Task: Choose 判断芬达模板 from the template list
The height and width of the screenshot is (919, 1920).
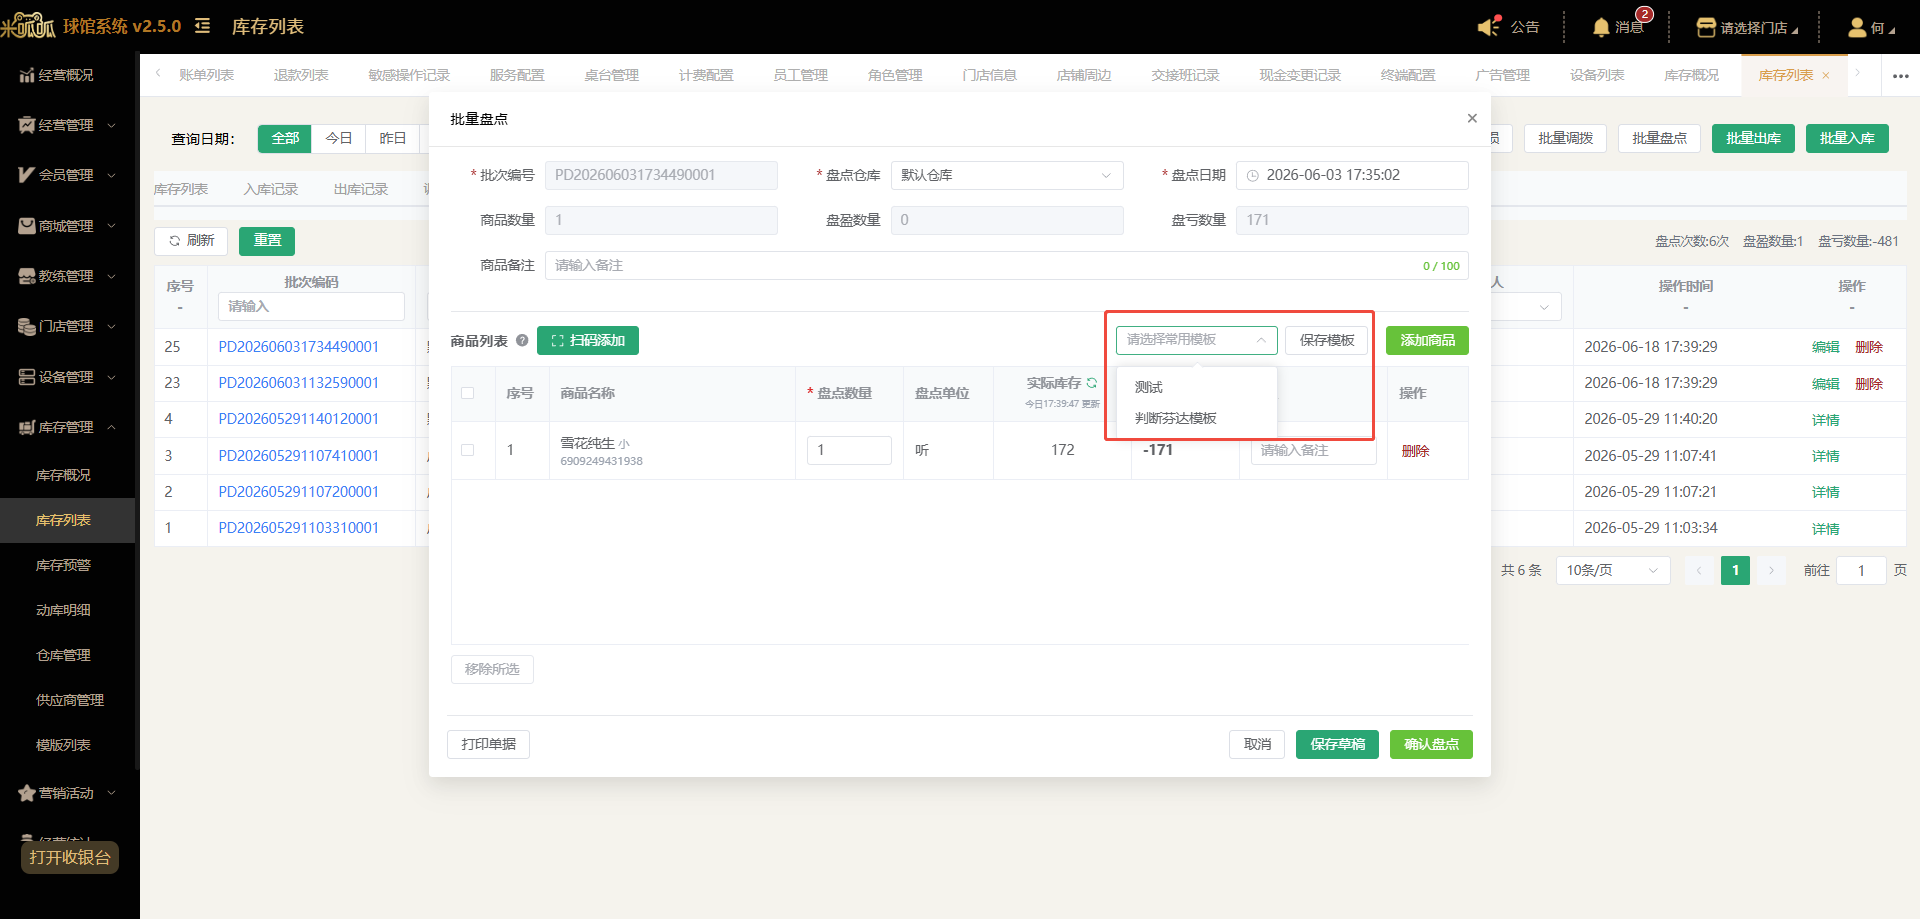Action: pyautogui.click(x=1176, y=418)
